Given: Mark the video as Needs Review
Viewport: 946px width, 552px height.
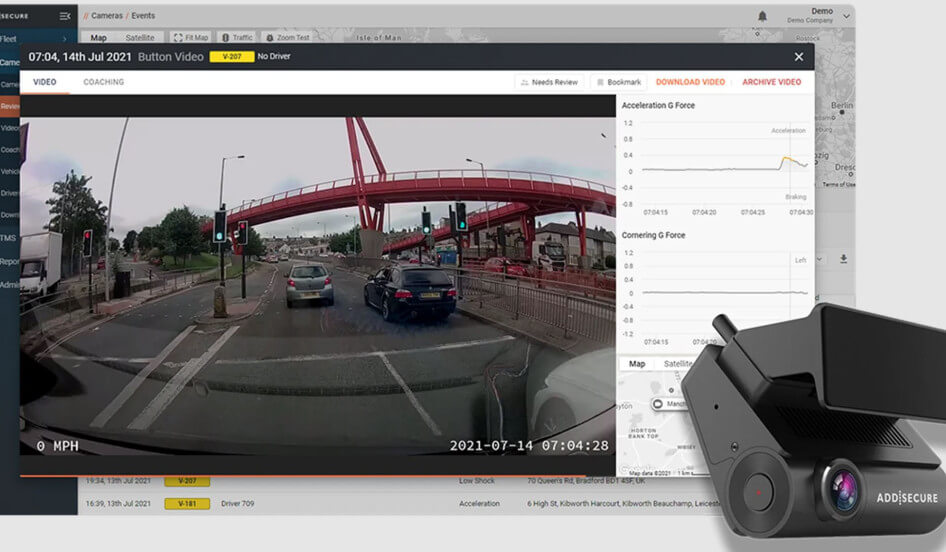Looking at the screenshot, I should (x=549, y=82).
